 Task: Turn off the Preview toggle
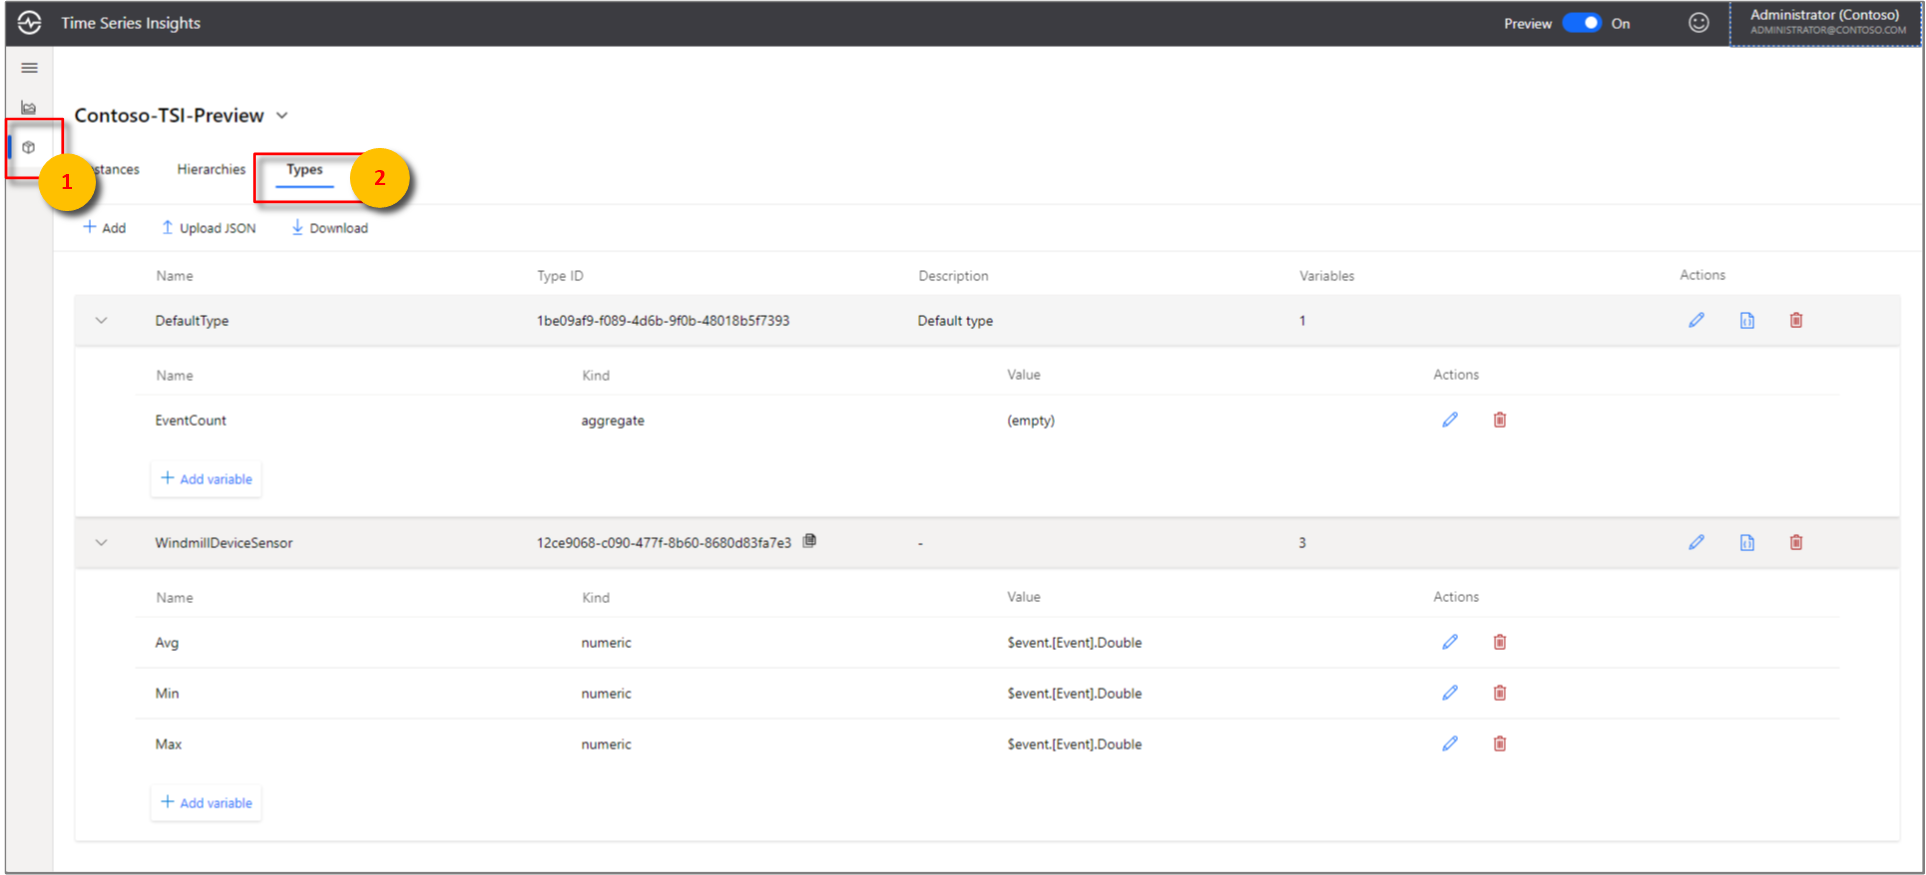click(x=1581, y=23)
